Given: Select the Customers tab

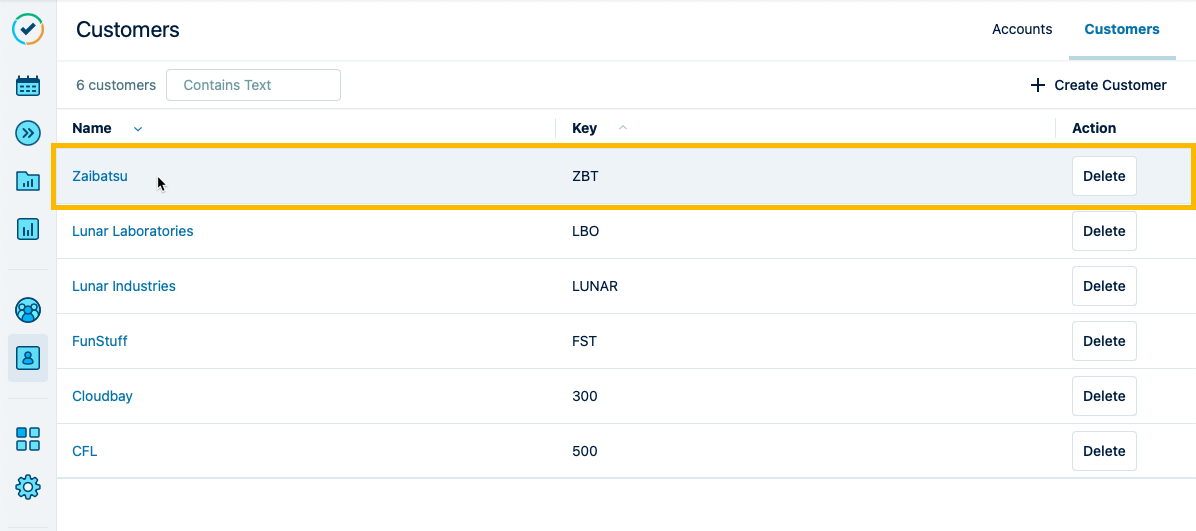Looking at the screenshot, I should coord(1121,29).
